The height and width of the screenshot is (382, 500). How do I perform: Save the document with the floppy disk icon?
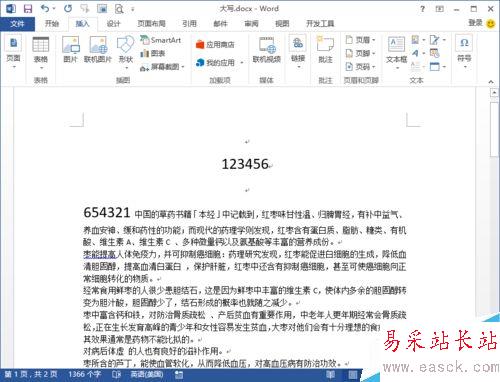click(x=28, y=9)
